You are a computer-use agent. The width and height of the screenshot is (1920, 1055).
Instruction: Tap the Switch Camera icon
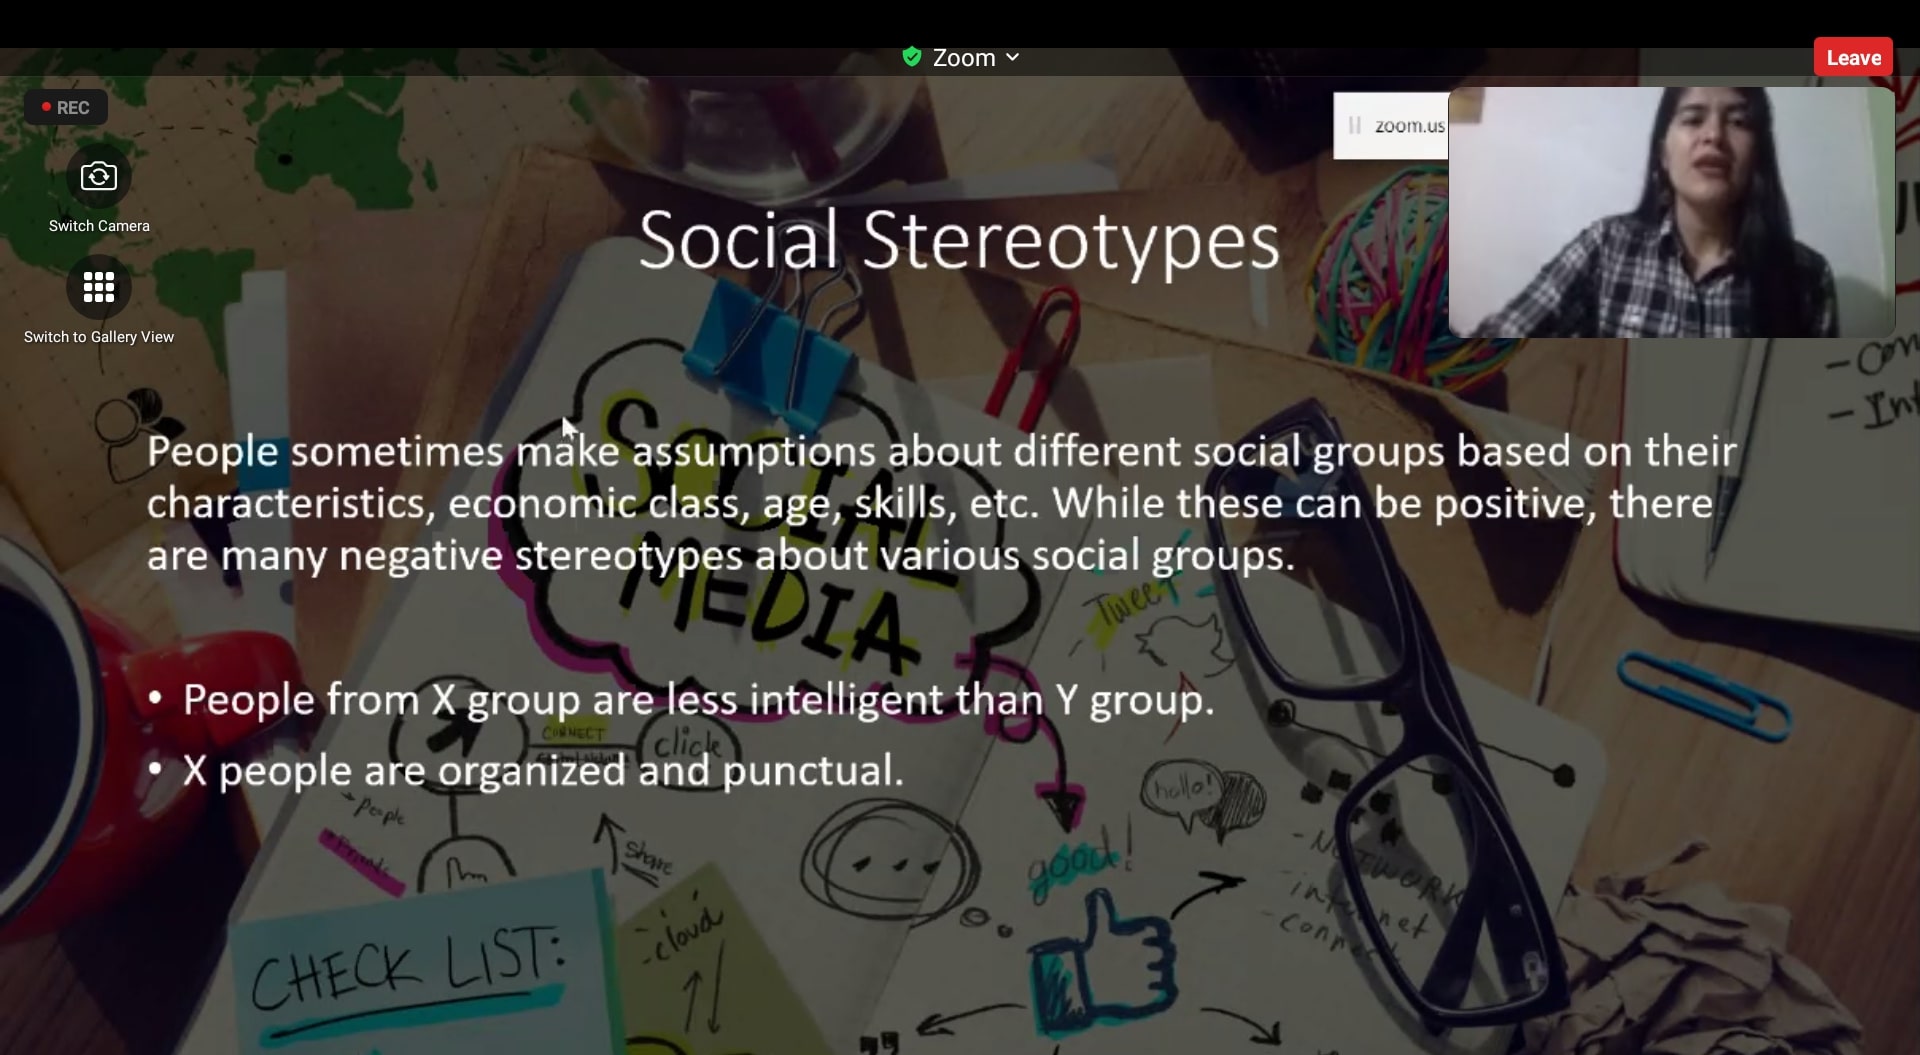[98, 177]
